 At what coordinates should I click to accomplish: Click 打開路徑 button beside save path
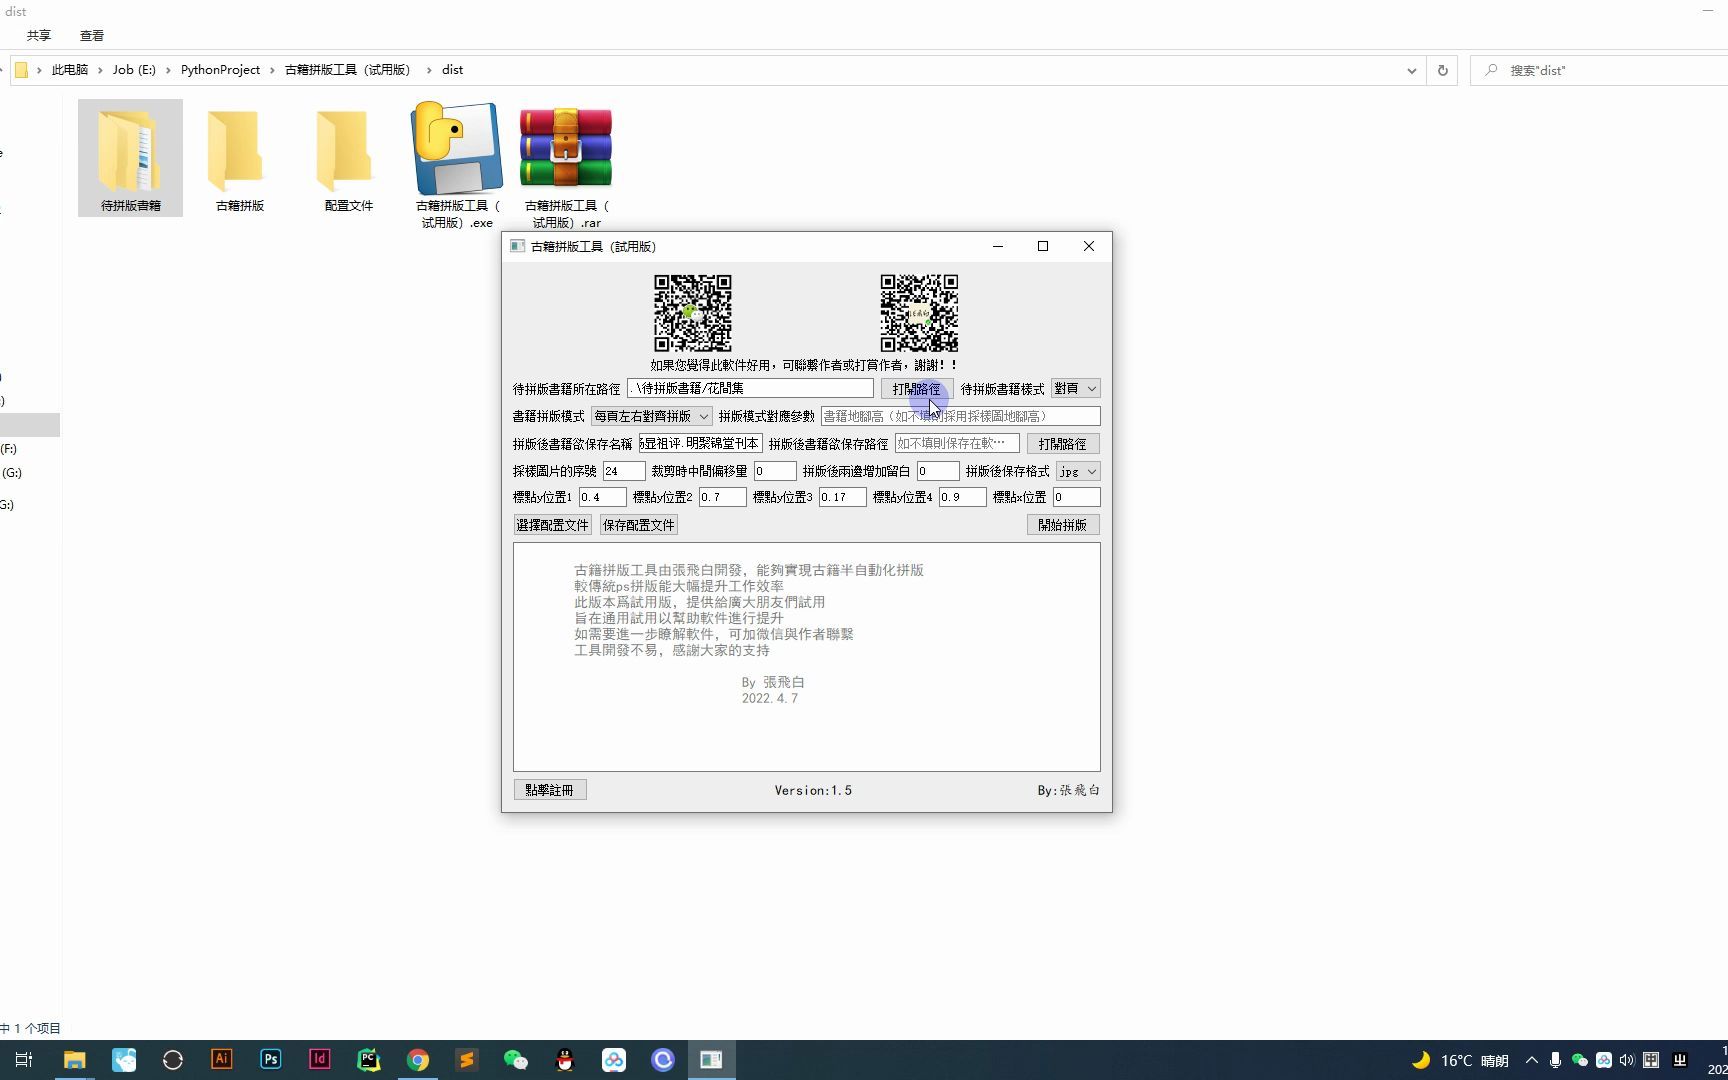pyautogui.click(x=1062, y=444)
